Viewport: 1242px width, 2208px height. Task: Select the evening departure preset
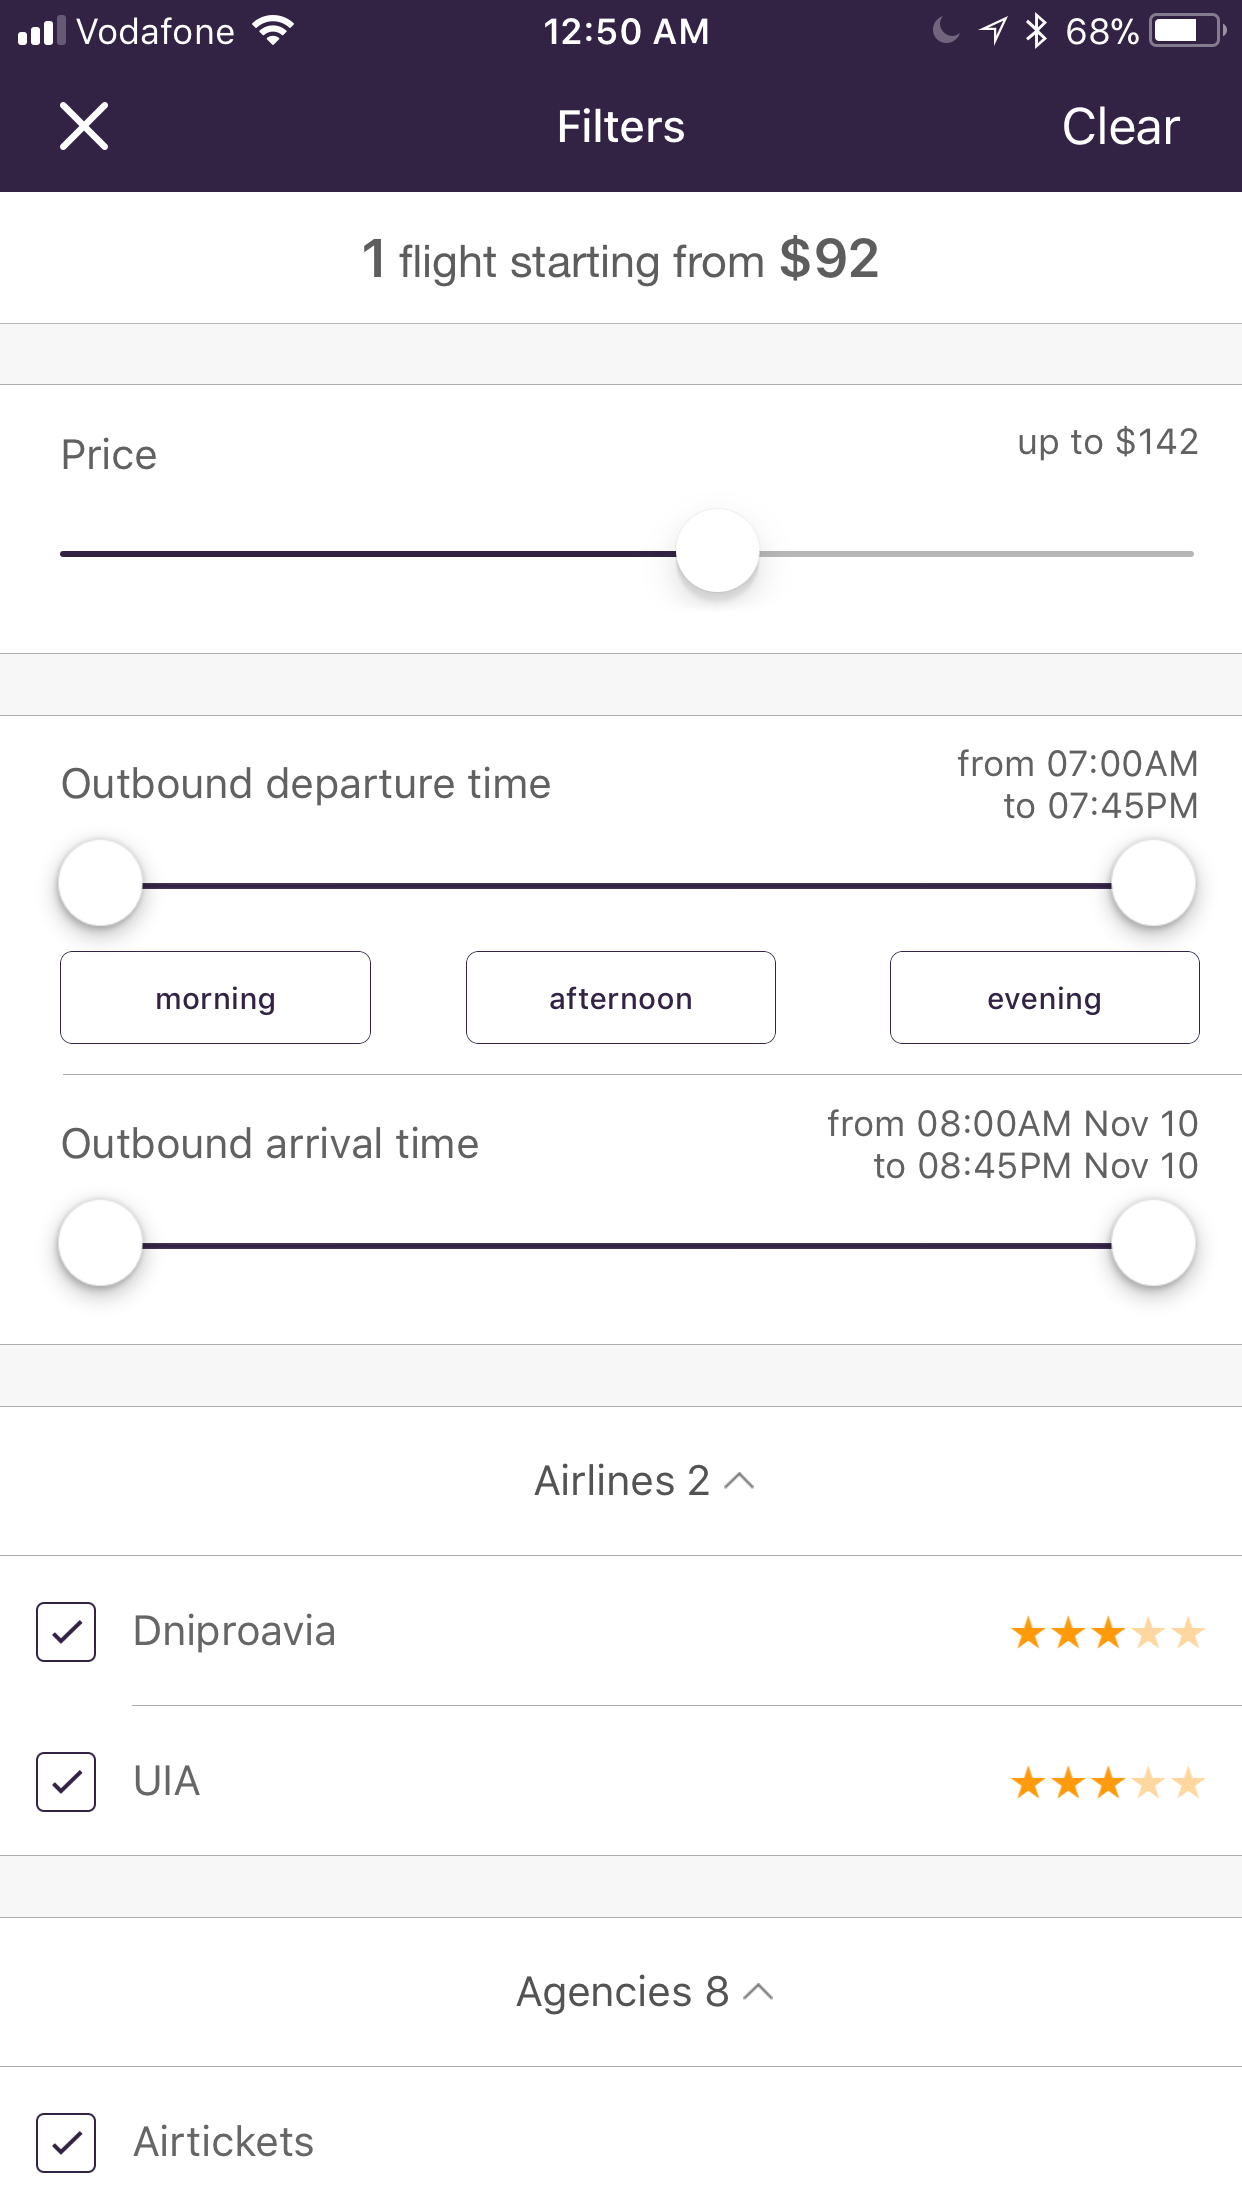1045,998
